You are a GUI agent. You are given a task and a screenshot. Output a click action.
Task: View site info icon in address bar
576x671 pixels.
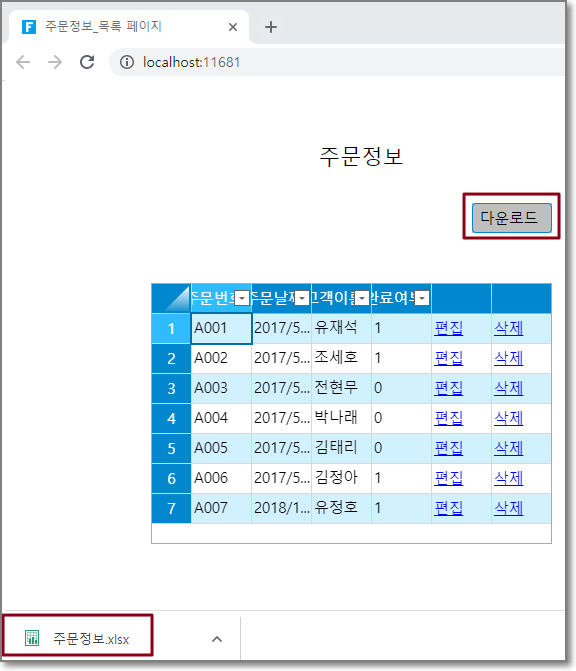coord(127,62)
